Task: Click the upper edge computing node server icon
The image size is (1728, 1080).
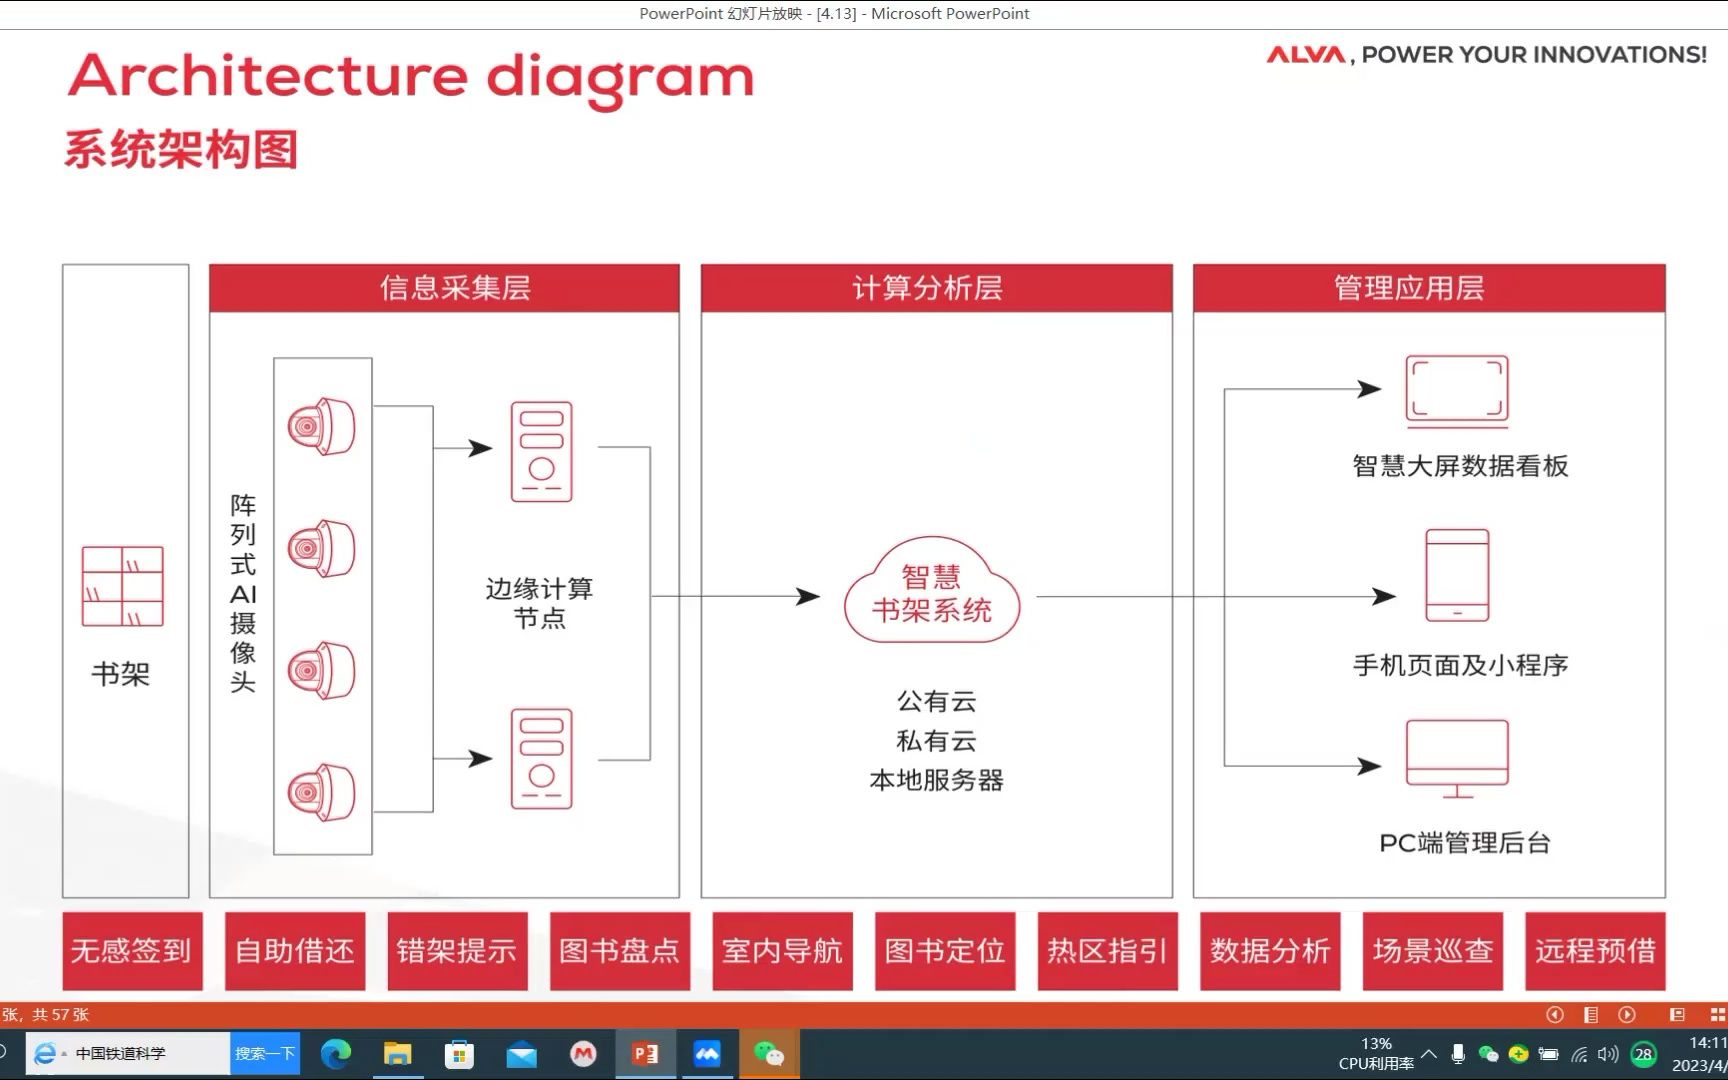Action: (x=541, y=451)
